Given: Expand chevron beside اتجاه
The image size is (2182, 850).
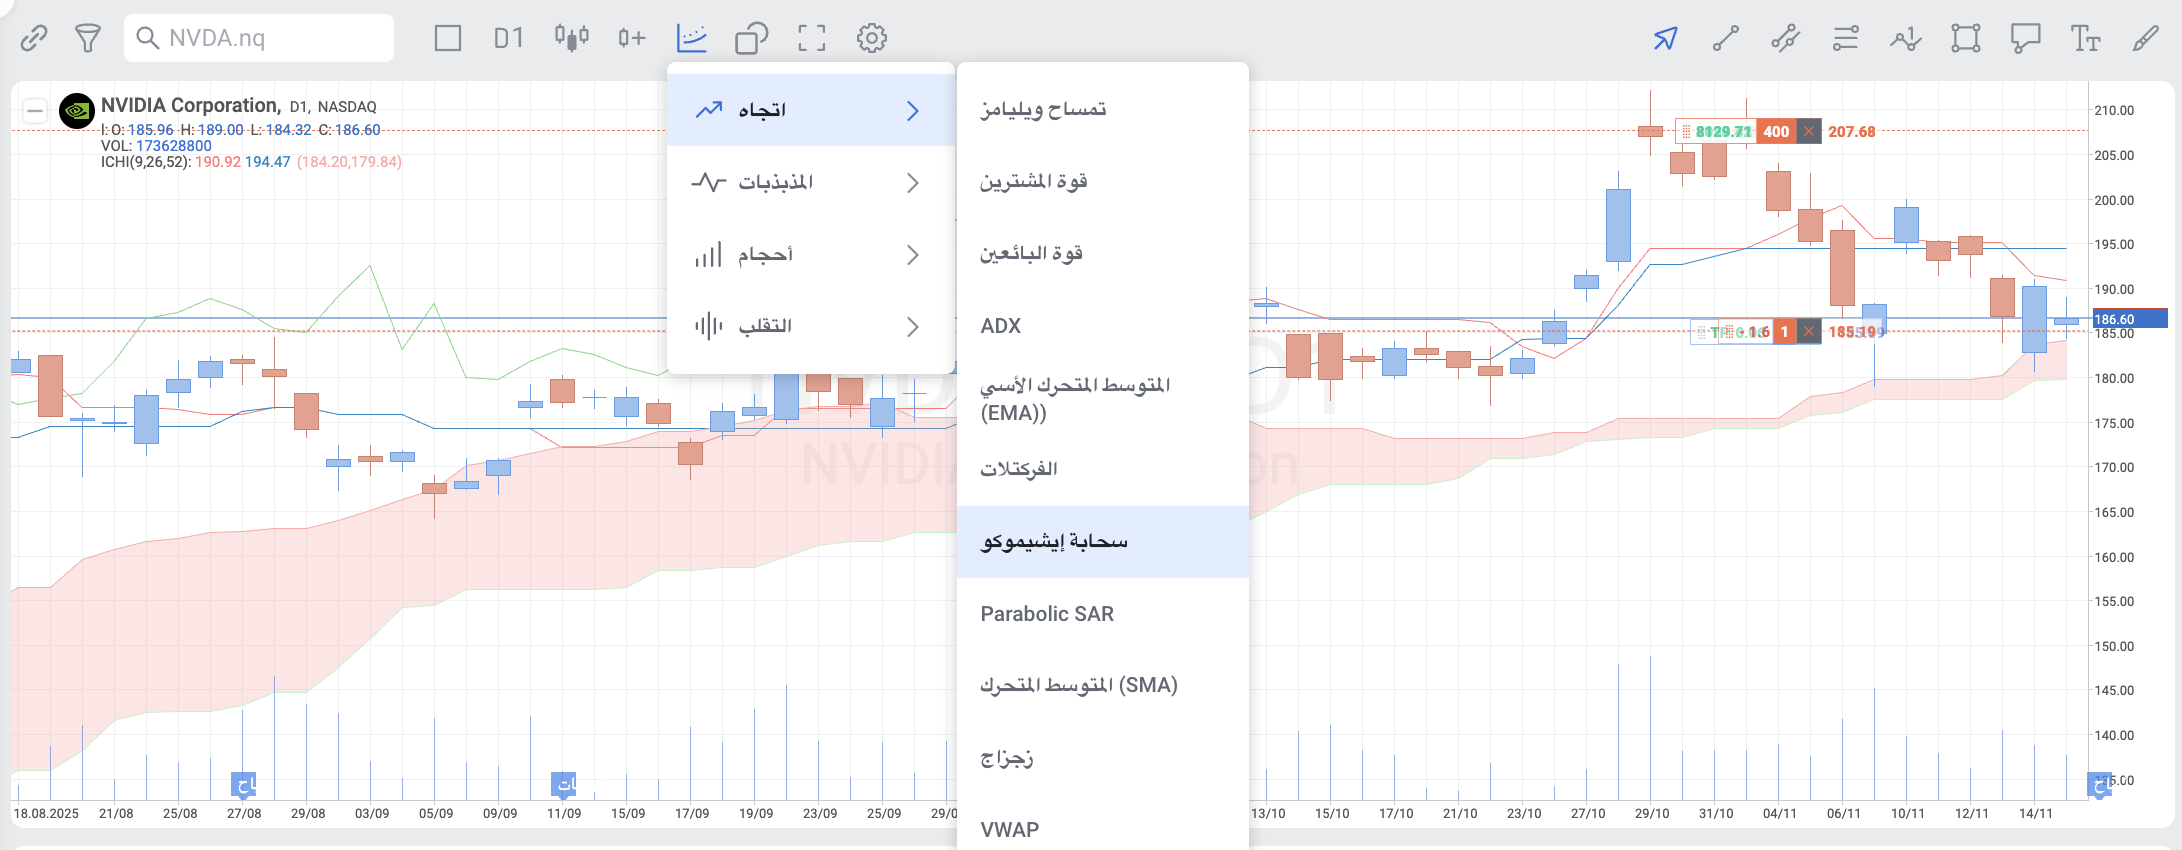Looking at the screenshot, I should pos(912,110).
